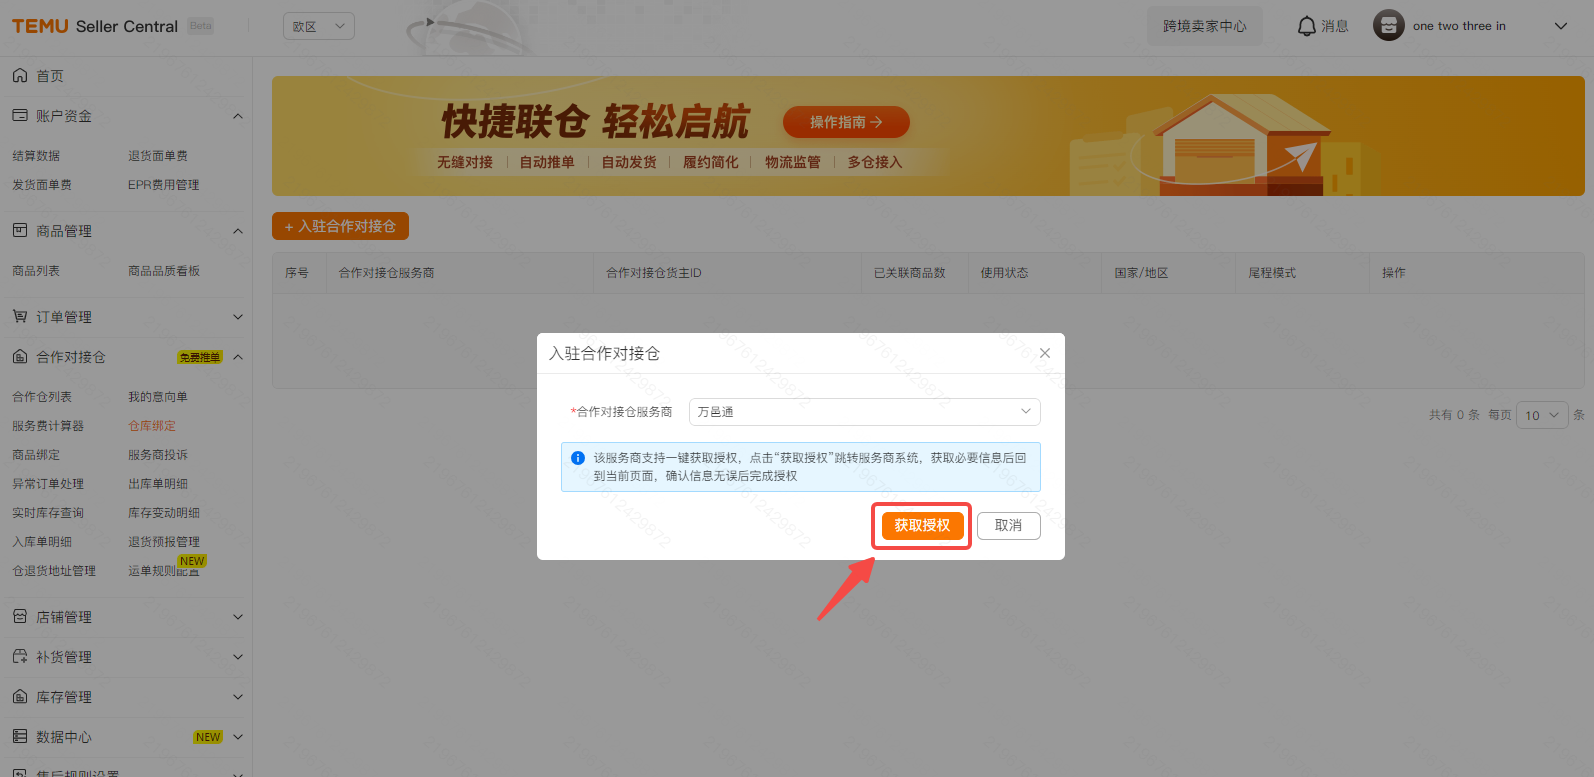The image size is (1594, 777).
Task: Open 出库单明细 in the sidebar
Action: point(158,484)
